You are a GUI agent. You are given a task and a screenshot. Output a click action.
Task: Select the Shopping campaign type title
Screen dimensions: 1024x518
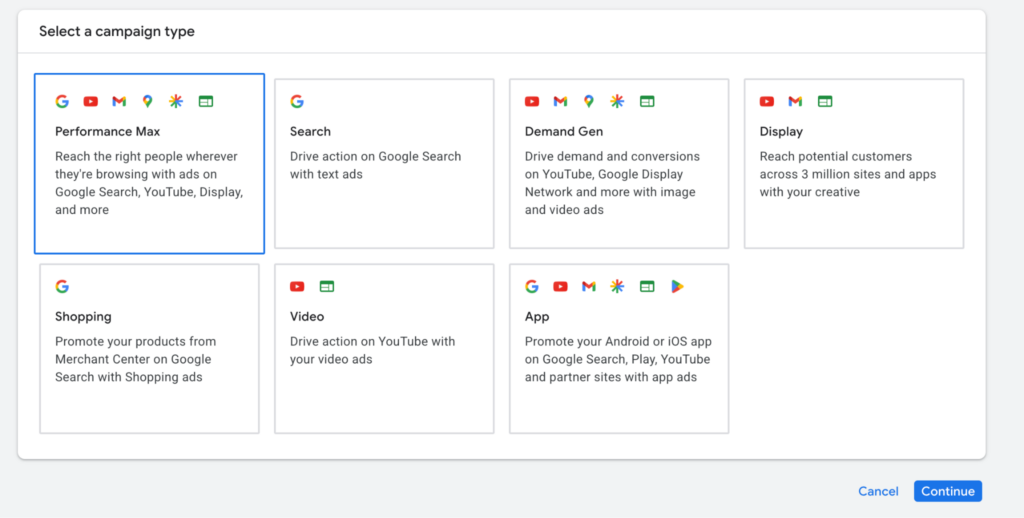83,316
